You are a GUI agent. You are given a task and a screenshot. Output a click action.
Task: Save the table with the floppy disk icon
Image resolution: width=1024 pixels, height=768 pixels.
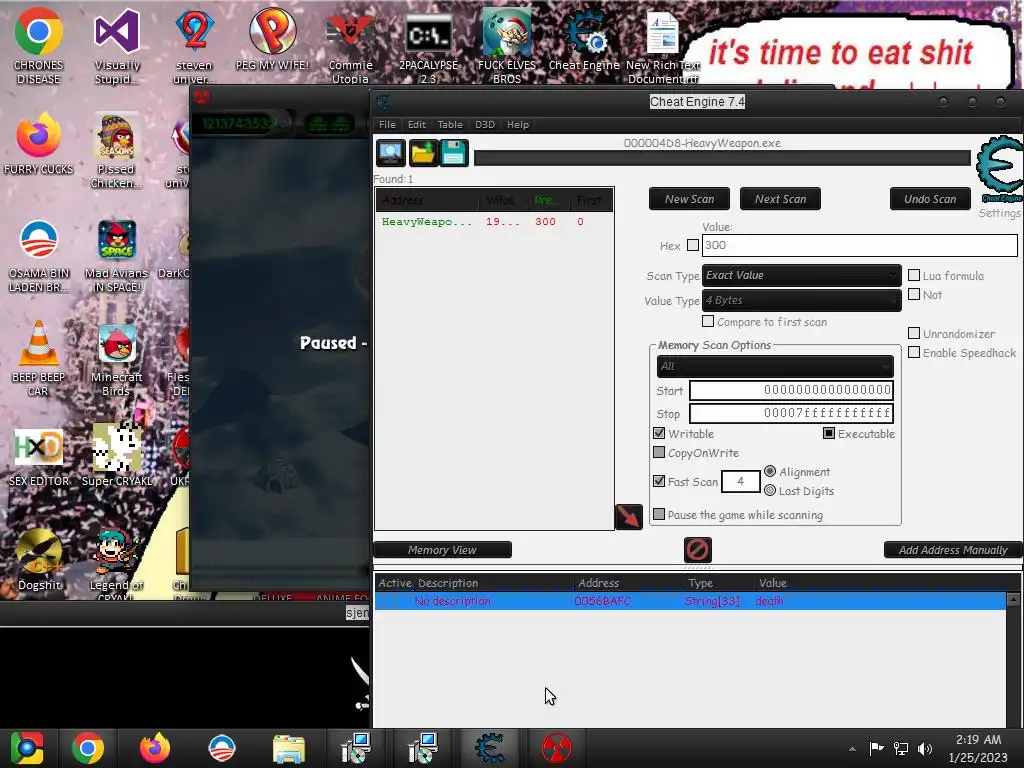pos(454,153)
